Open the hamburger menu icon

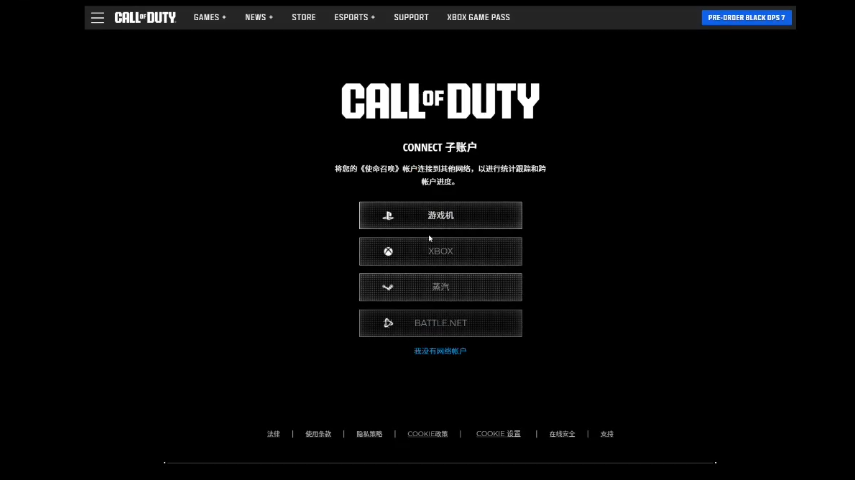97,18
